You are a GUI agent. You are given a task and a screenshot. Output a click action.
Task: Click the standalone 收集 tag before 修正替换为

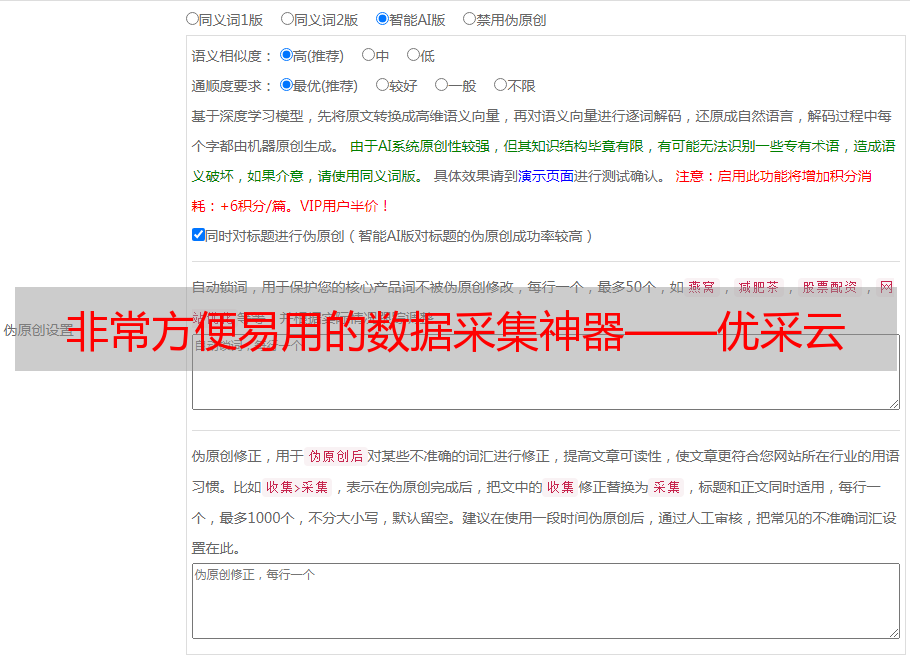560,487
